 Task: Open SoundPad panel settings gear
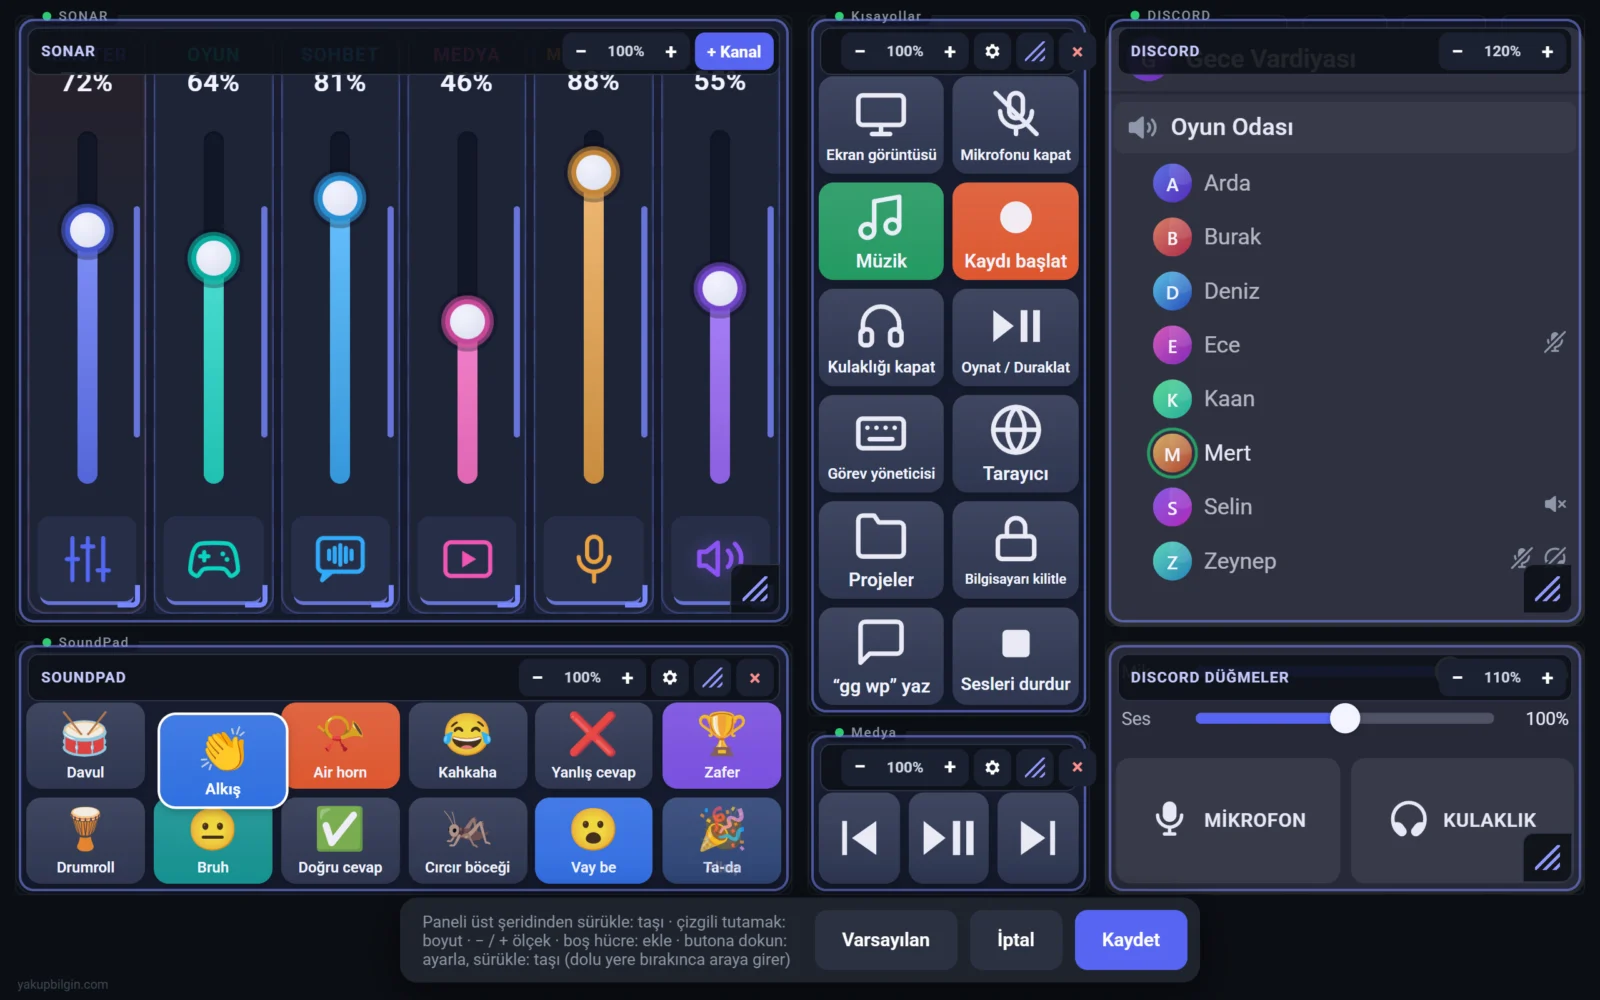(670, 678)
